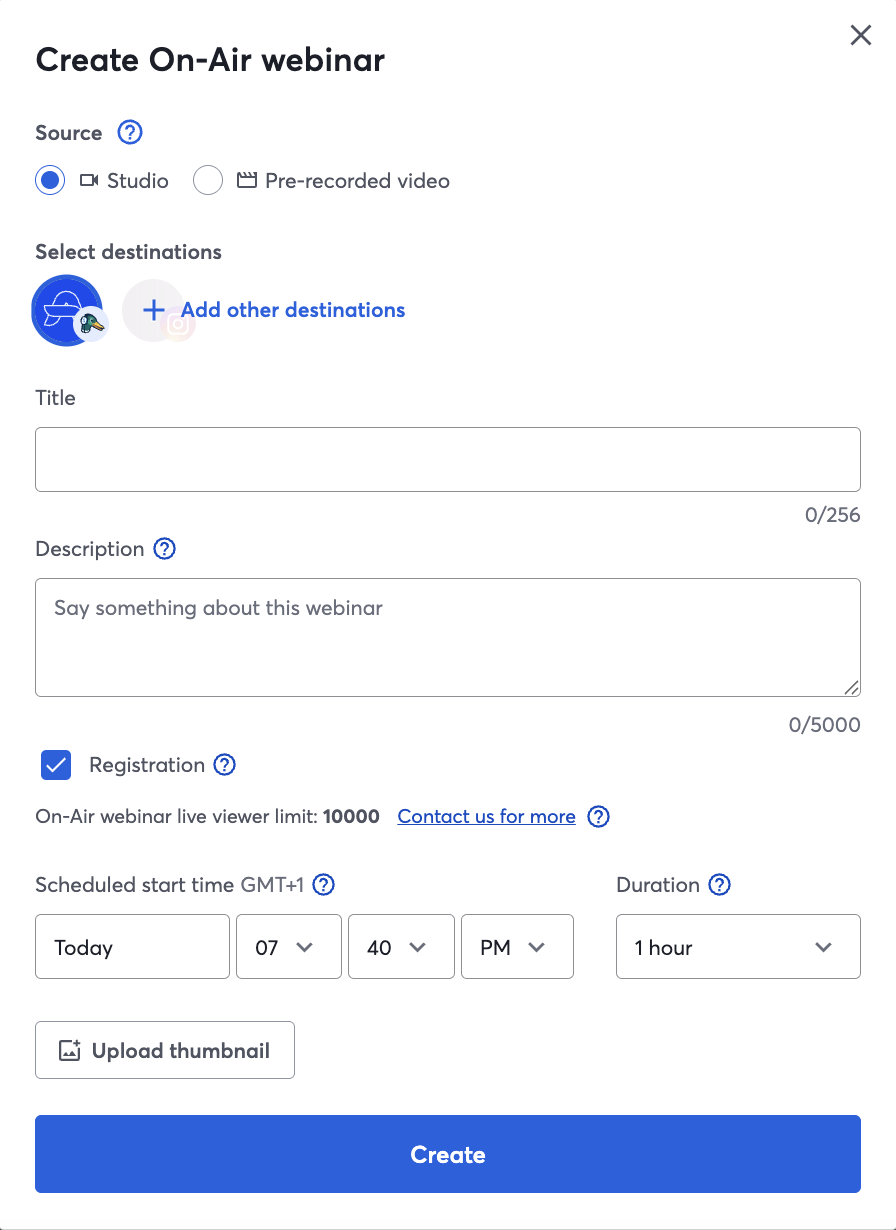The width and height of the screenshot is (896, 1230).
Task: Open the Duration dropdown set to 1 hour
Action: [738, 946]
